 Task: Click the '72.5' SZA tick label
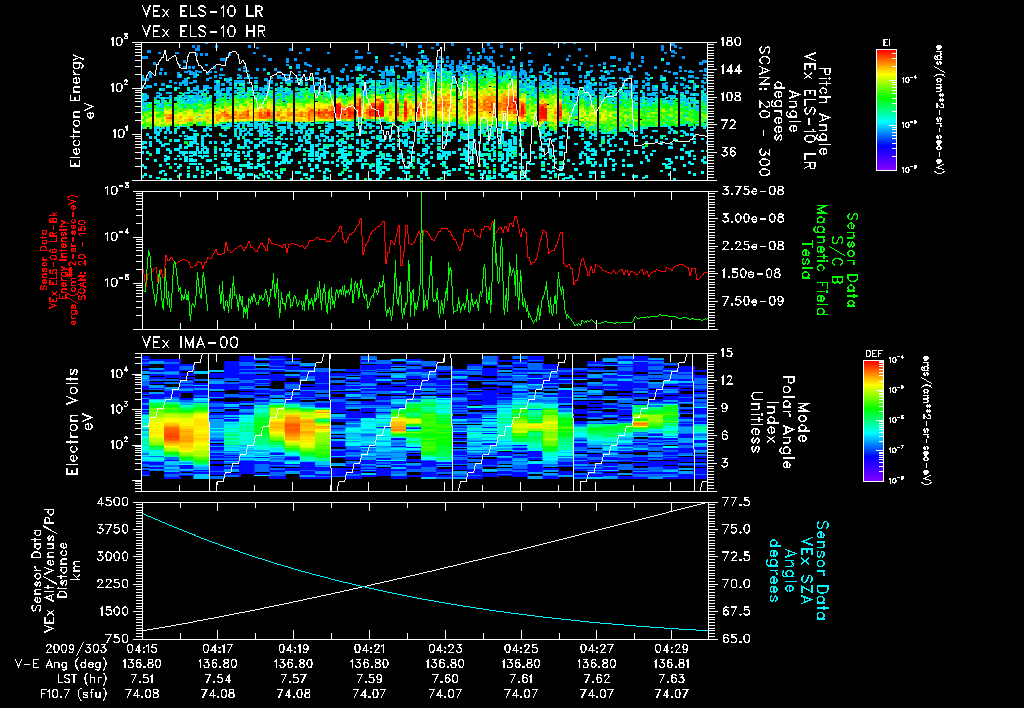(x=735, y=556)
